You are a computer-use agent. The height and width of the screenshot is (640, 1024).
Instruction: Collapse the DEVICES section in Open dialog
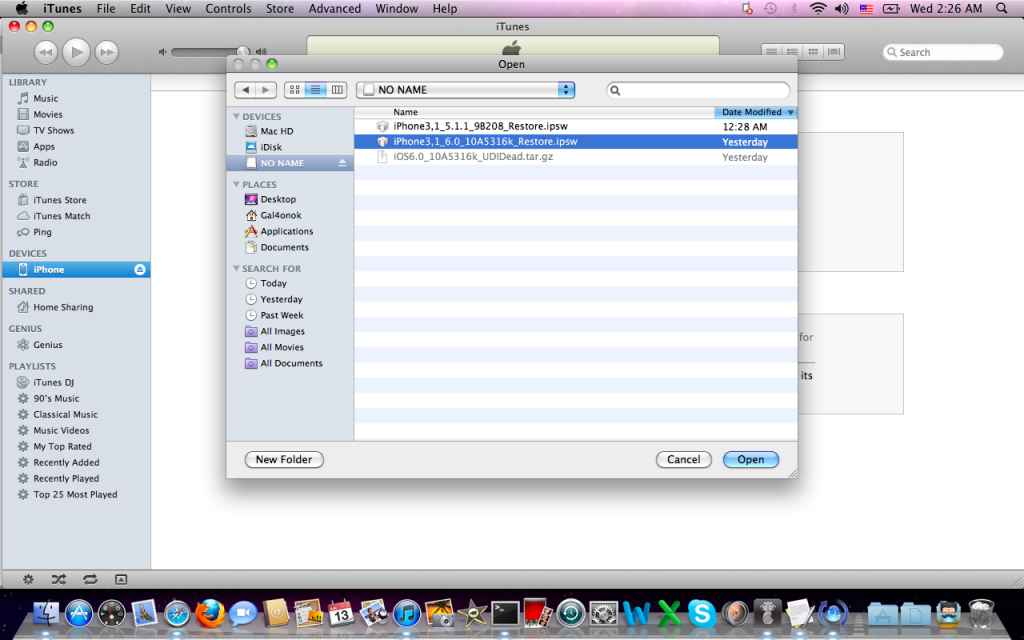click(236, 116)
